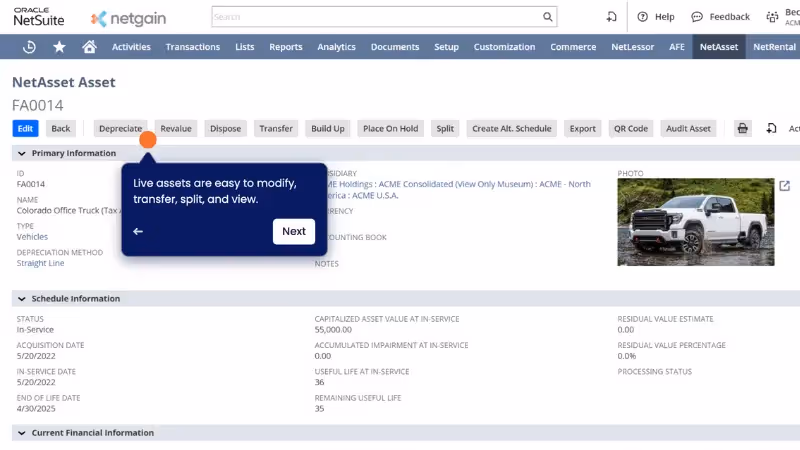Select the remaining useful life 35 value
This screenshot has width=800, height=450.
[319, 409]
